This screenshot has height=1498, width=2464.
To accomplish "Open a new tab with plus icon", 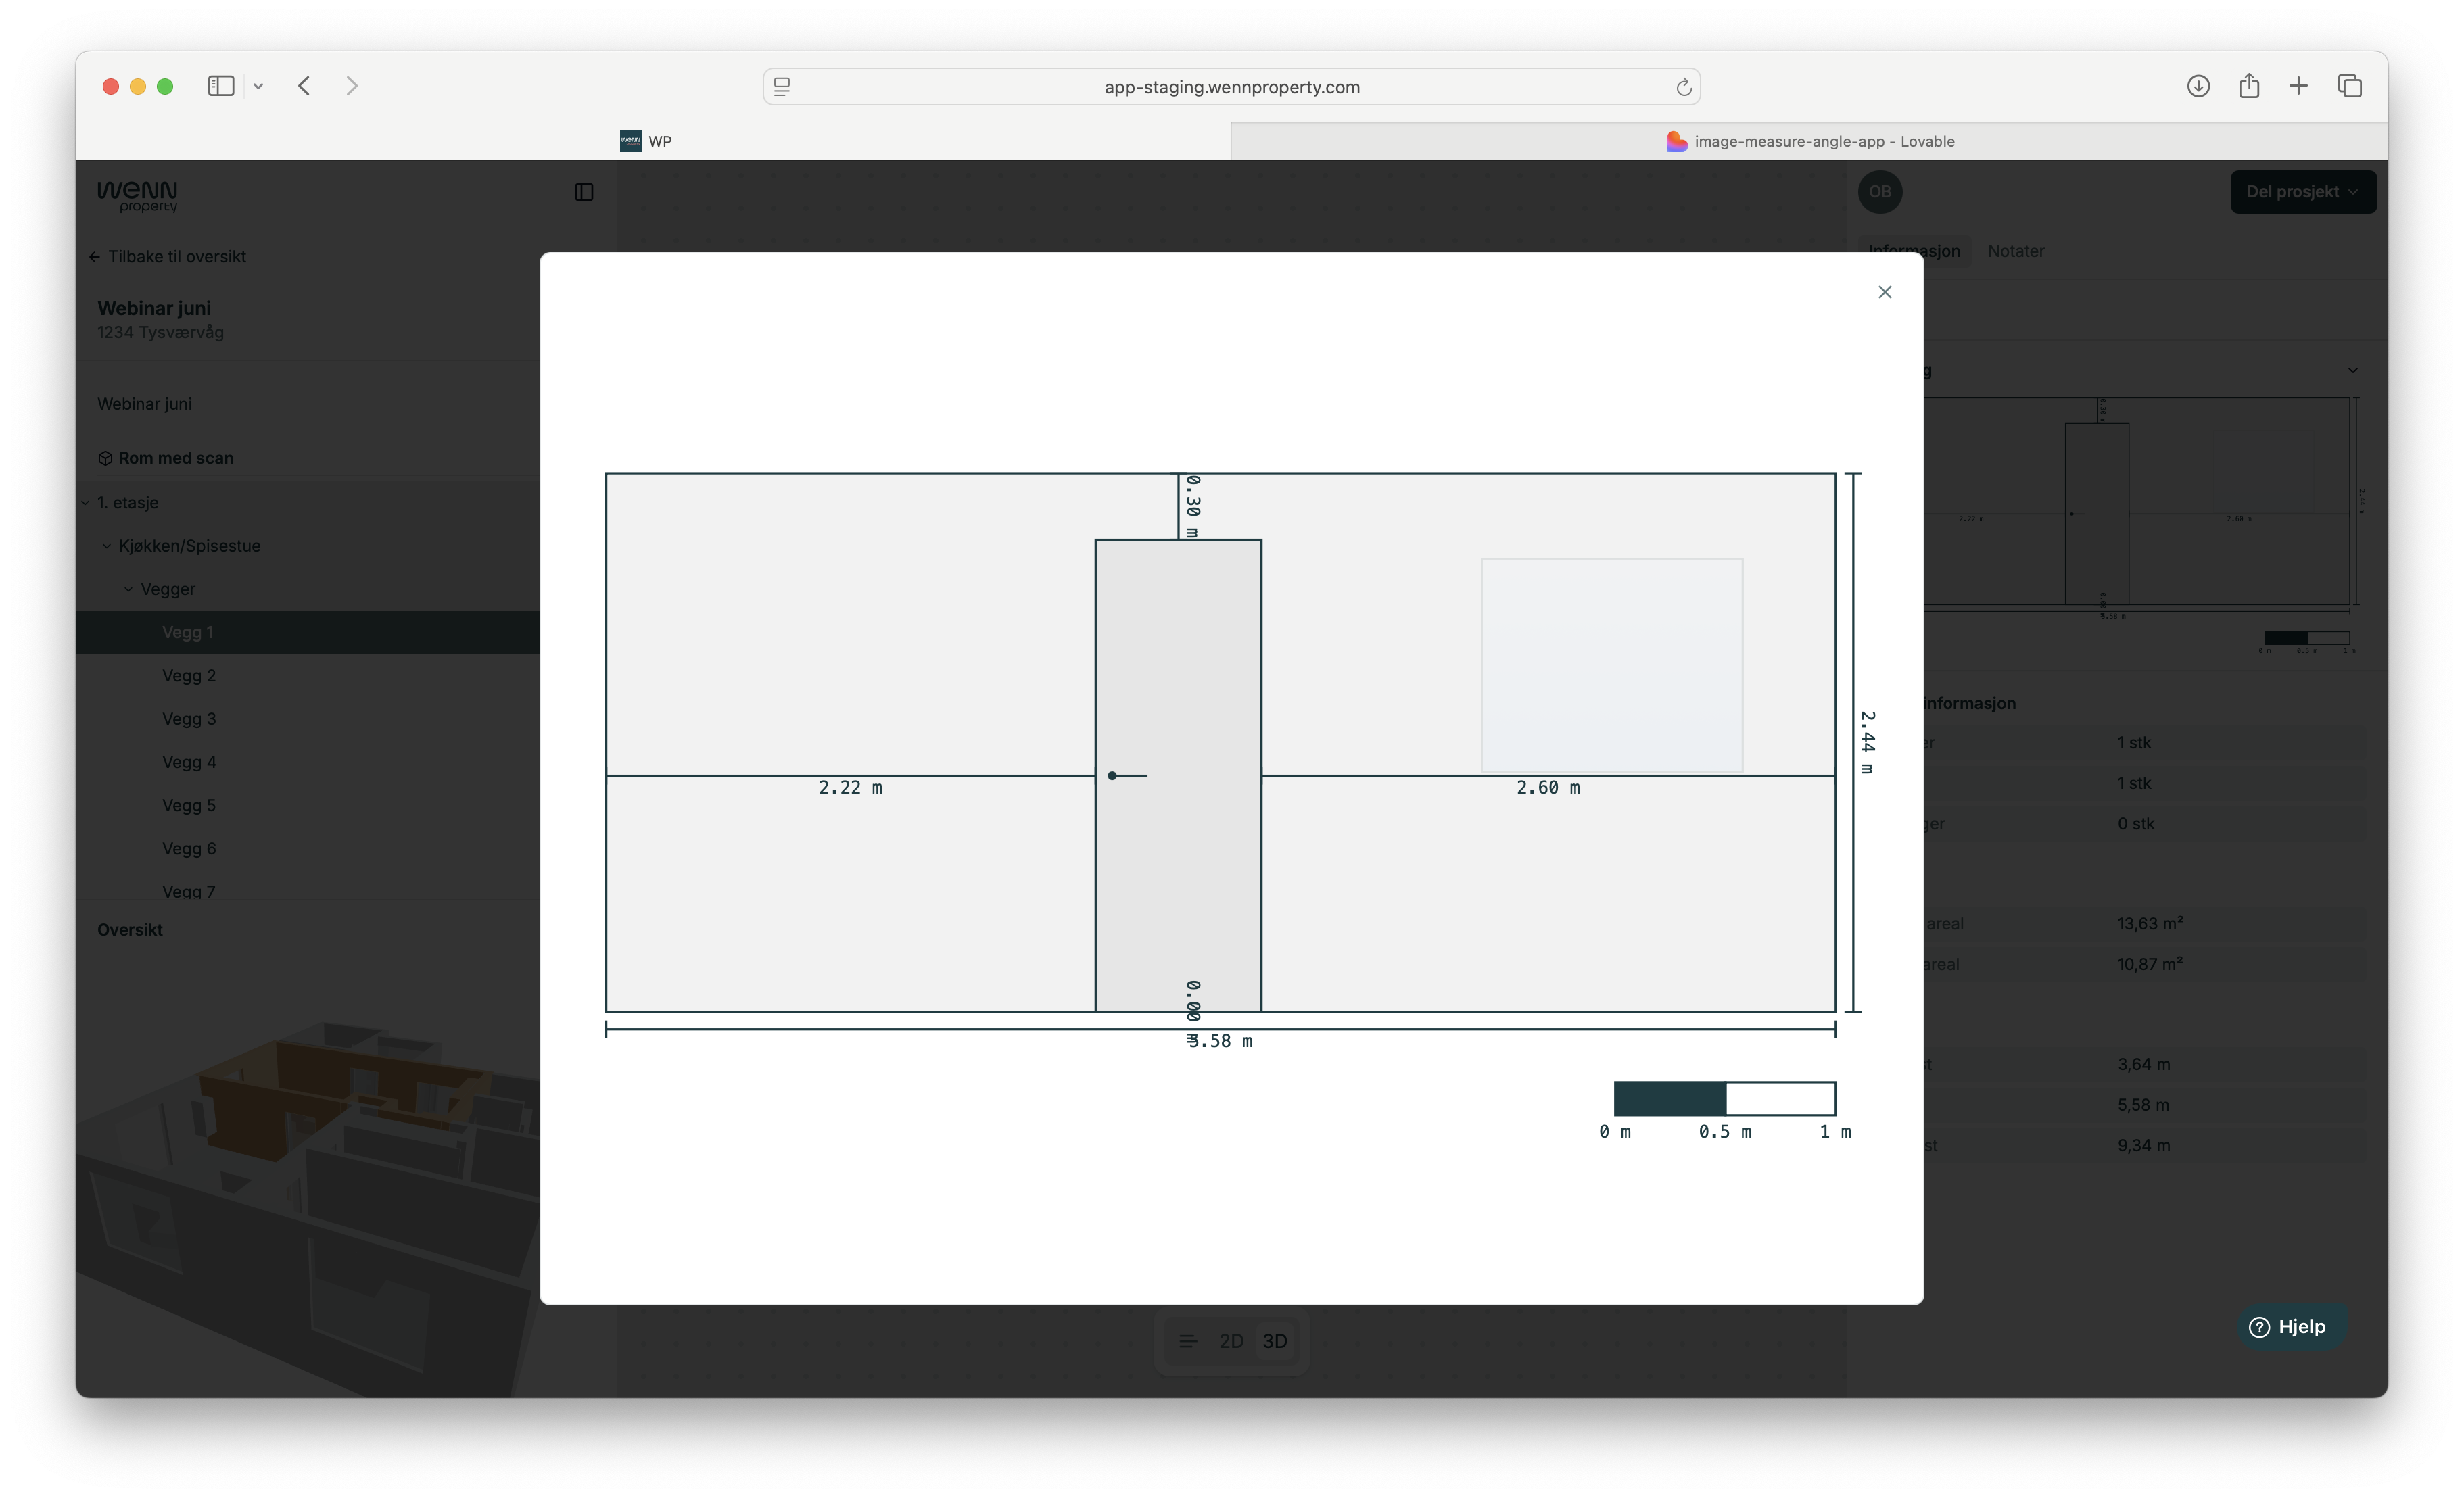I will 2298,86.
